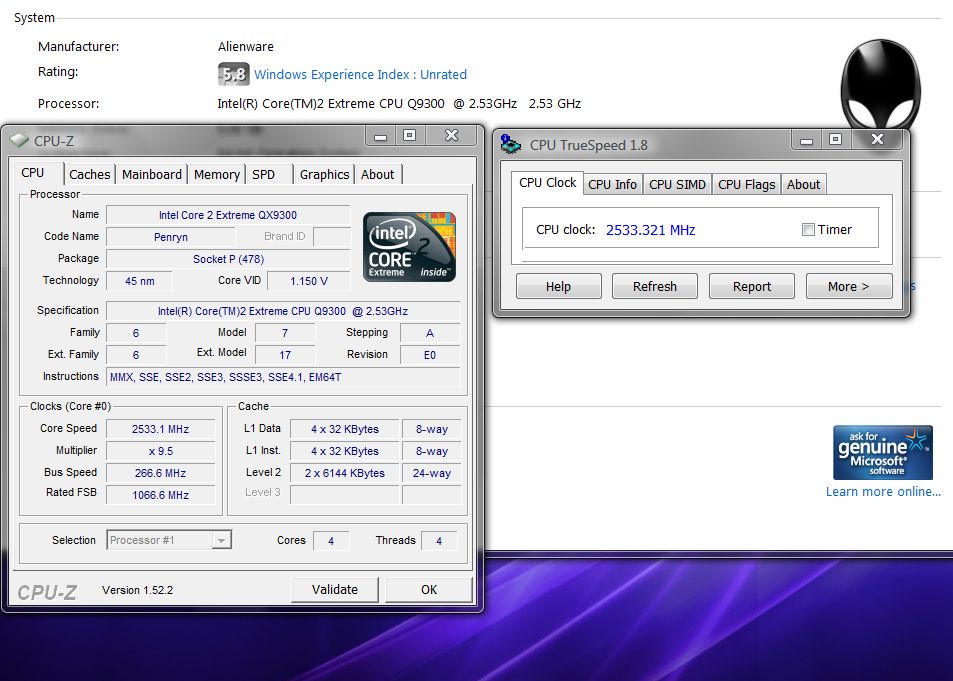Select the Memory tab in CPU-Z
953x681 pixels.
pyautogui.click(x=216, y=175)
